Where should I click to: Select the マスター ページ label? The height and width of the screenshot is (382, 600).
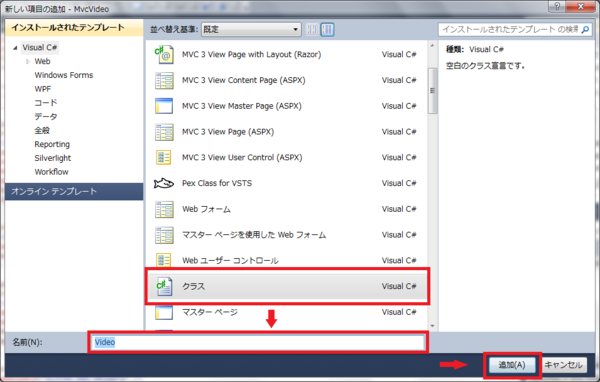pyautogui.click(x=210, y=312)
